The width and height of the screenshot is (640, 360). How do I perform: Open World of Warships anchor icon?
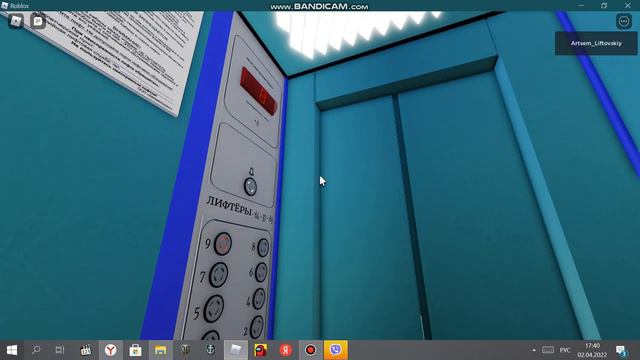[211, 350]
